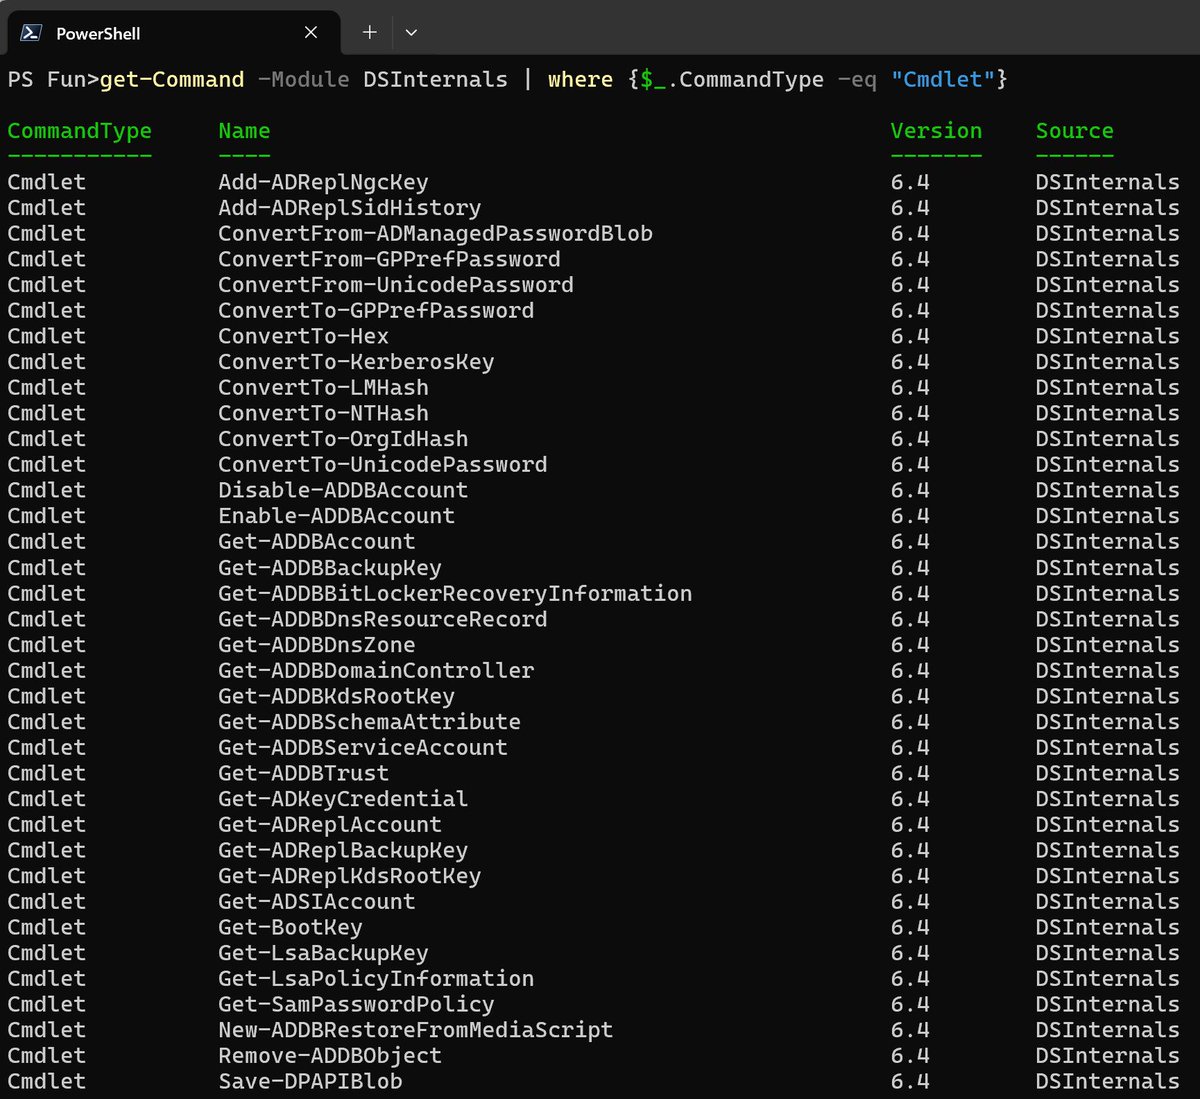Click Get-ADDBKdsRootKey
The width and height of the screenshot is (1200, 1099).
coord(336,696)
